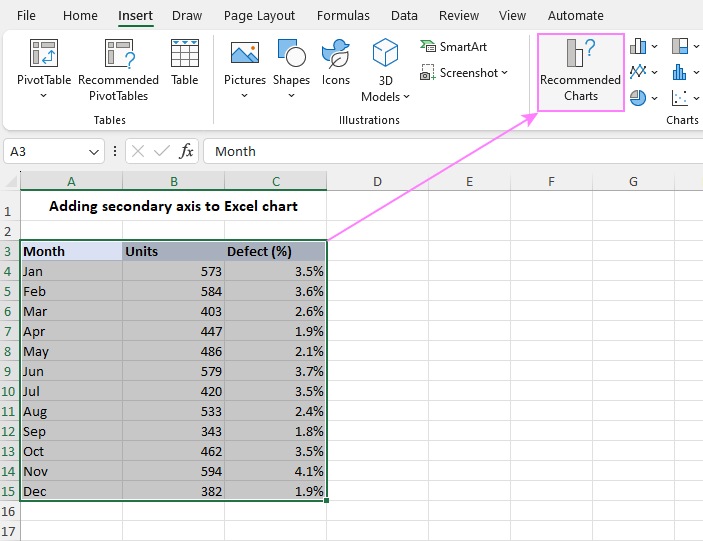Viewport: 703px width, 541px height.
Task: Switch to the Automate tab
Action: 575,15
